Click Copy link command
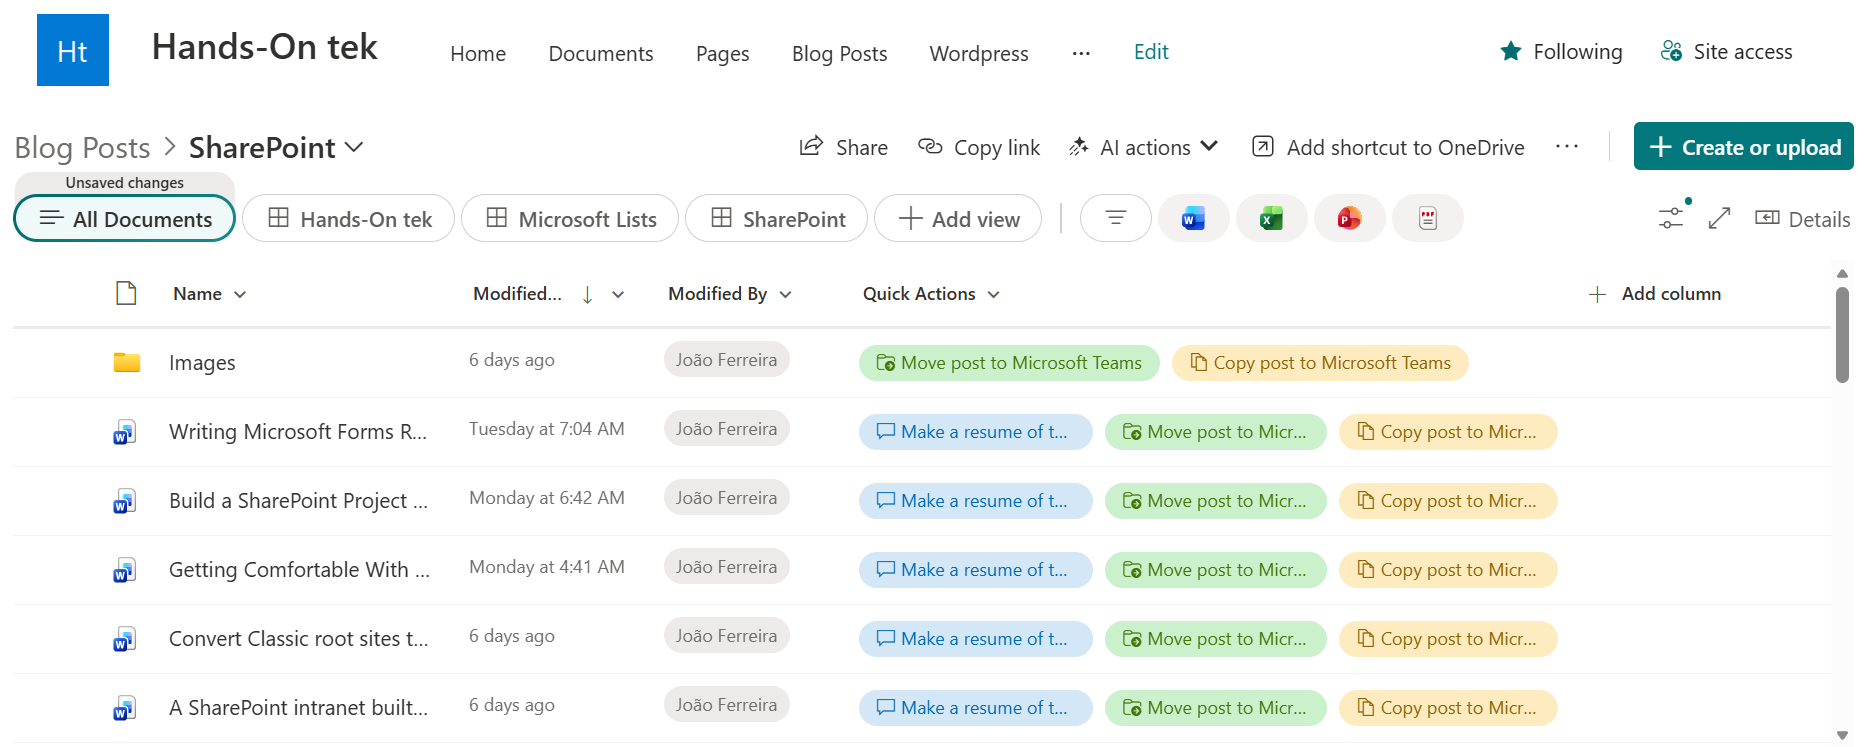1873x747 pixels. [979, 147]
